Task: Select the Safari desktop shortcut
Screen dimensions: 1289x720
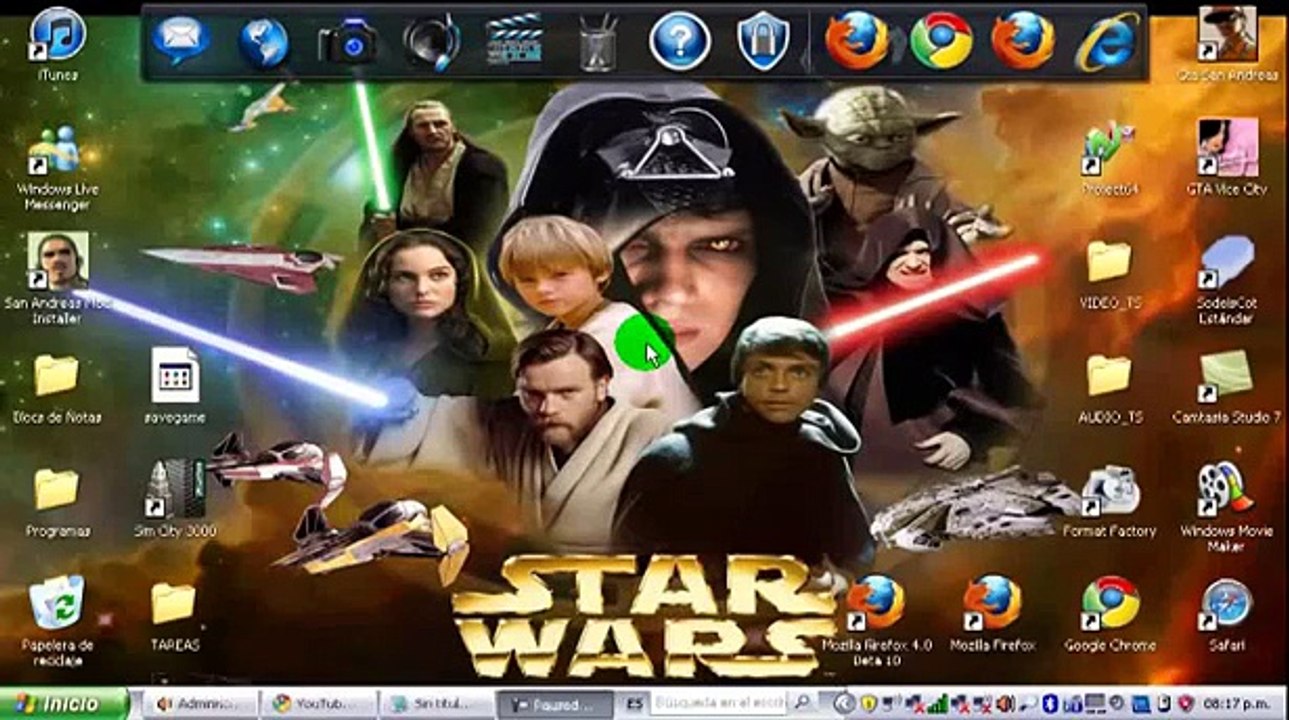Action: click(x=1227, y=614)
